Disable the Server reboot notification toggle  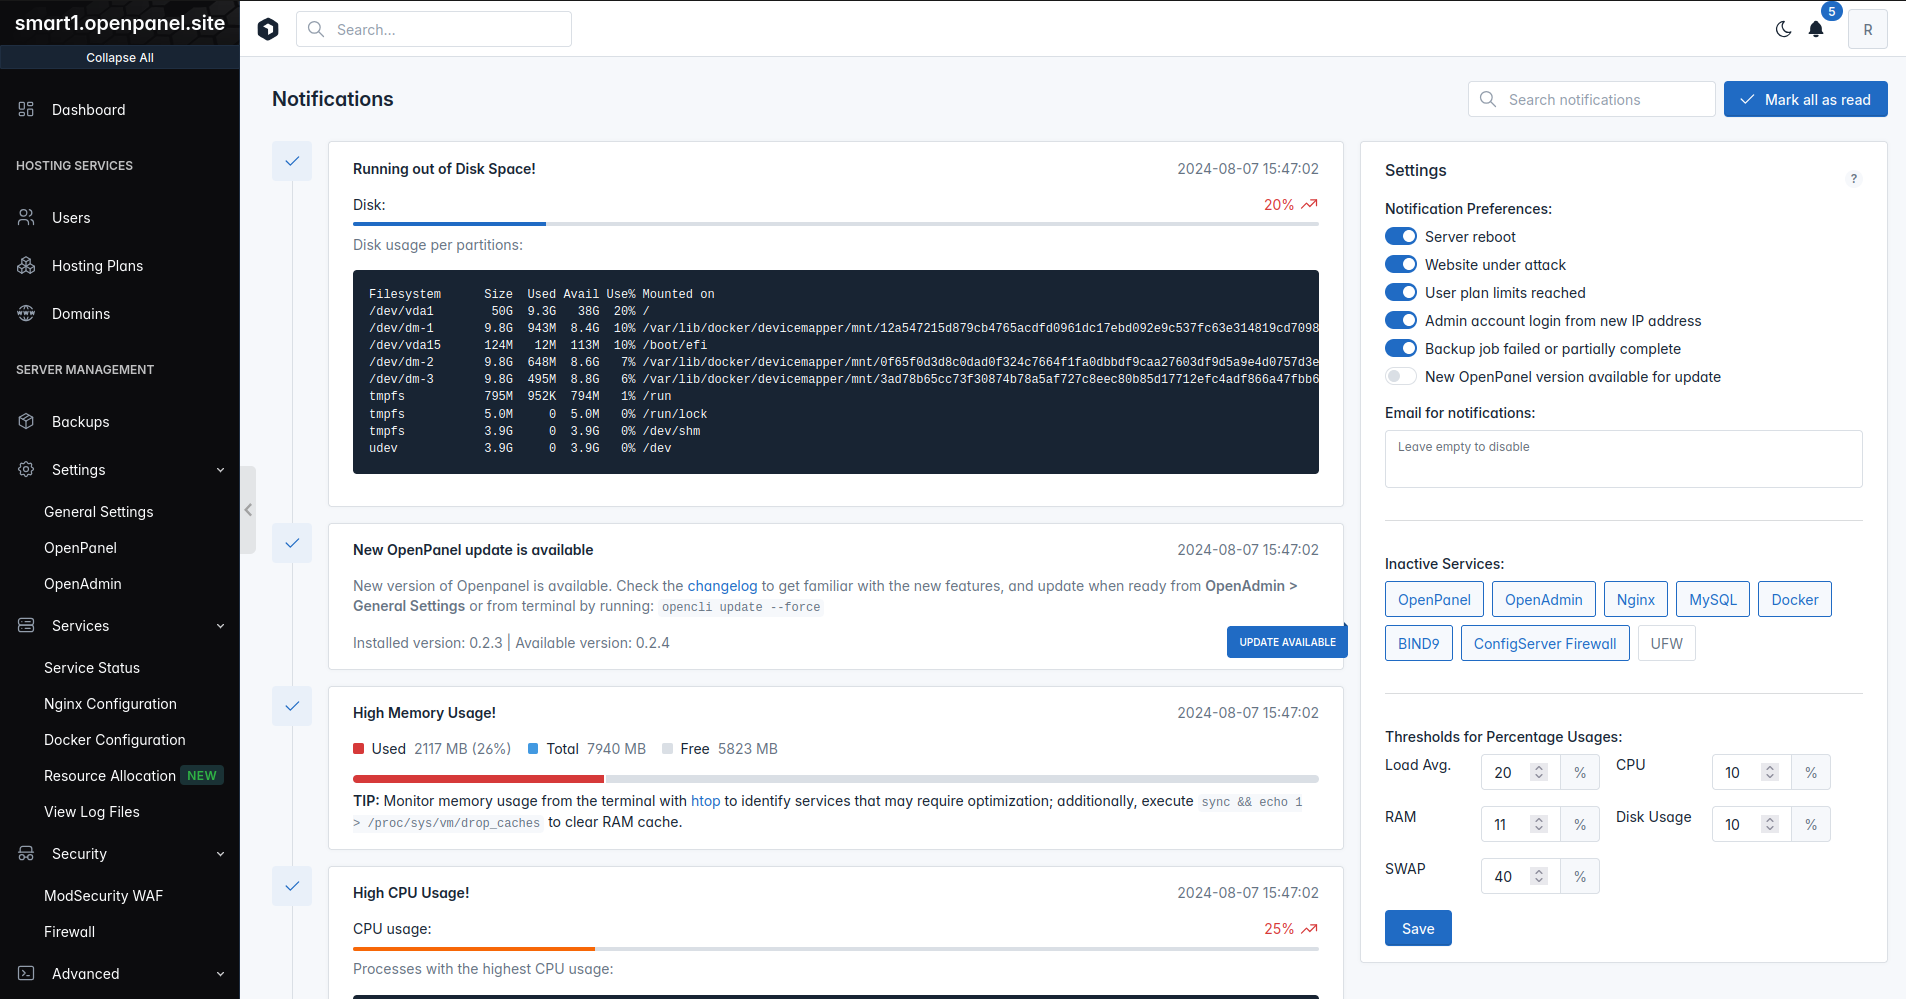click(x=1400, y=237)
